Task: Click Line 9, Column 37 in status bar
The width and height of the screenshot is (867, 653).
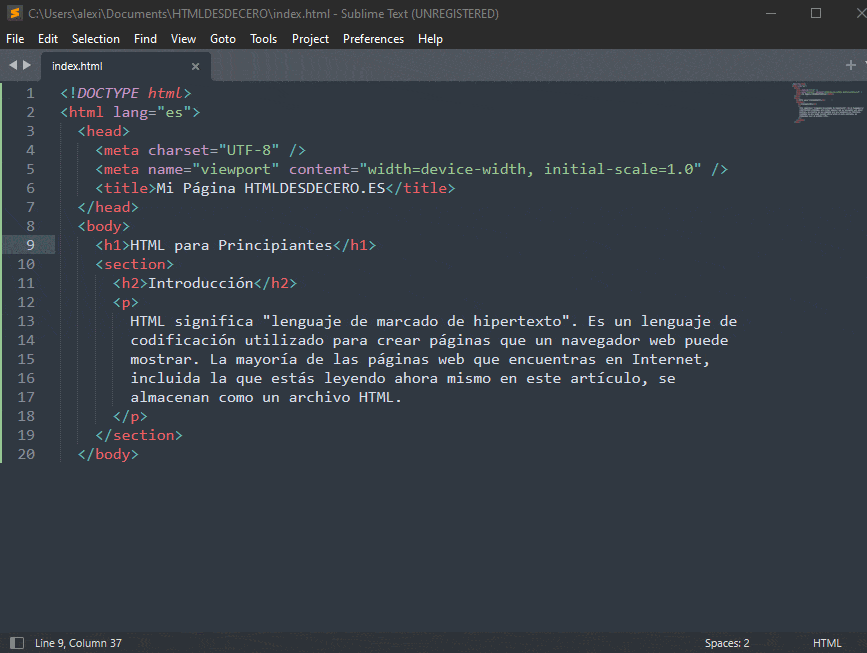Action: coord(78,643)
